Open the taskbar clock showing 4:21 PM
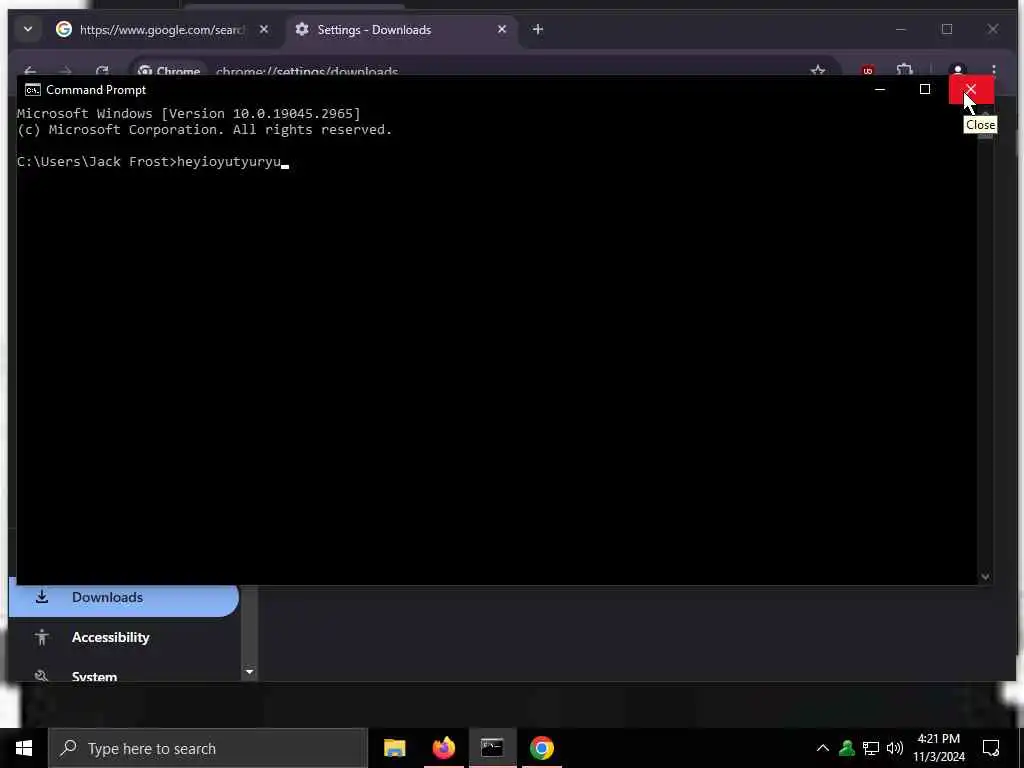The height and width of the screenshot is (768, 1024). (939, 748)
